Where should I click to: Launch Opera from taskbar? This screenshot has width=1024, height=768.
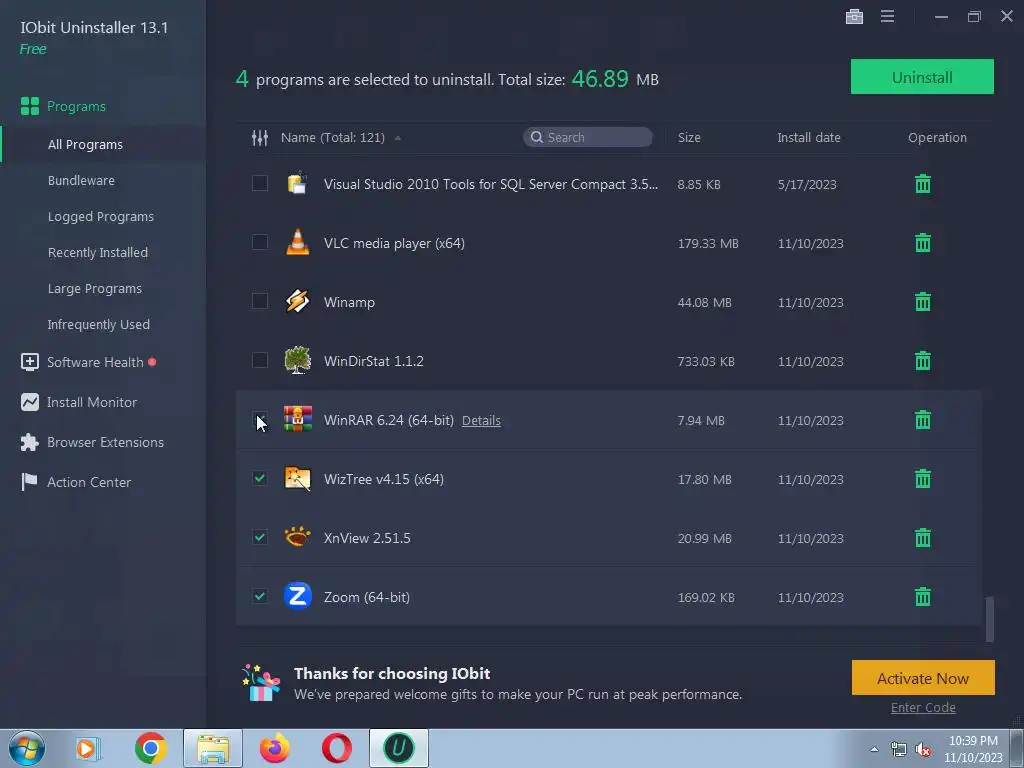point(337,748)
